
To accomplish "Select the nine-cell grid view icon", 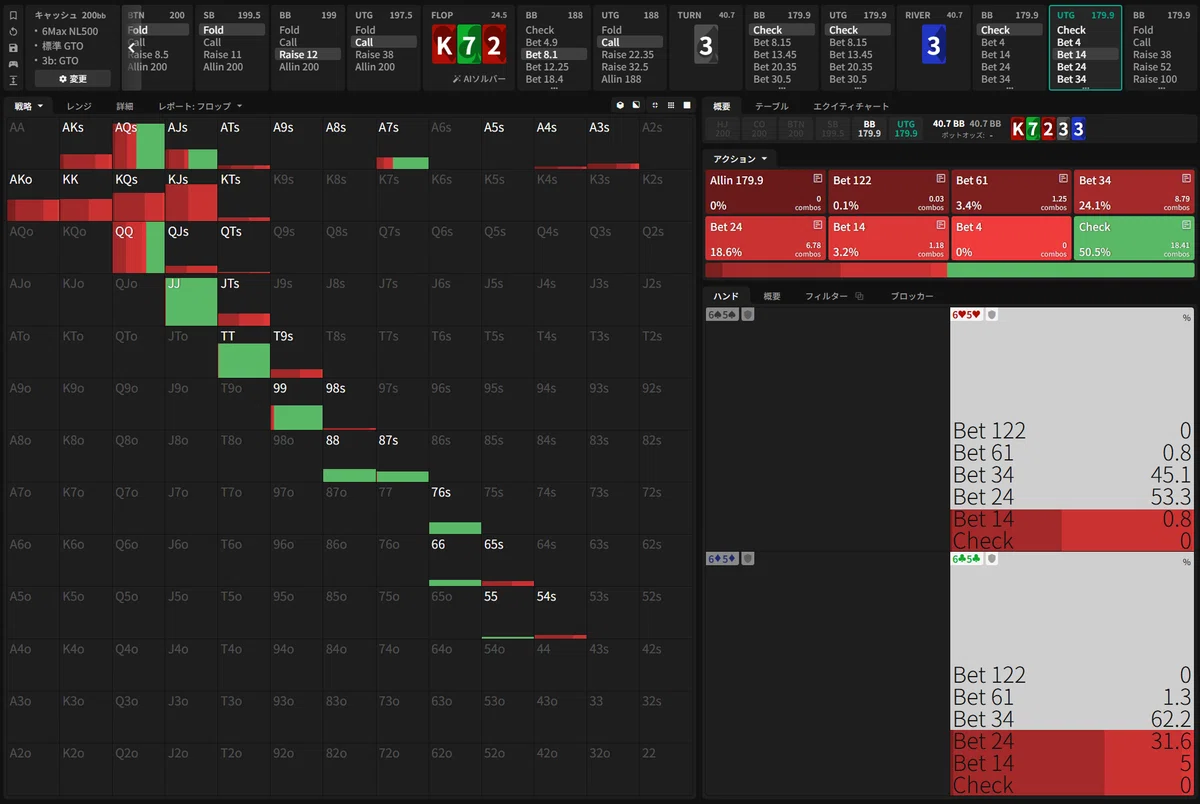I will point(670,105).
